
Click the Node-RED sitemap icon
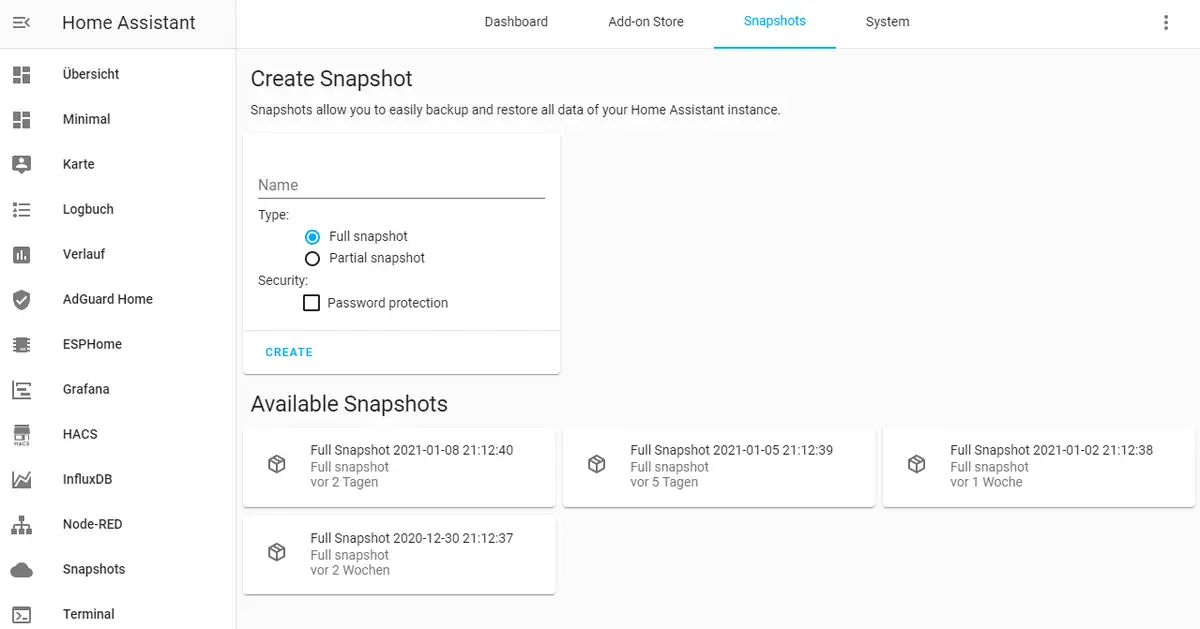(21, 524)
